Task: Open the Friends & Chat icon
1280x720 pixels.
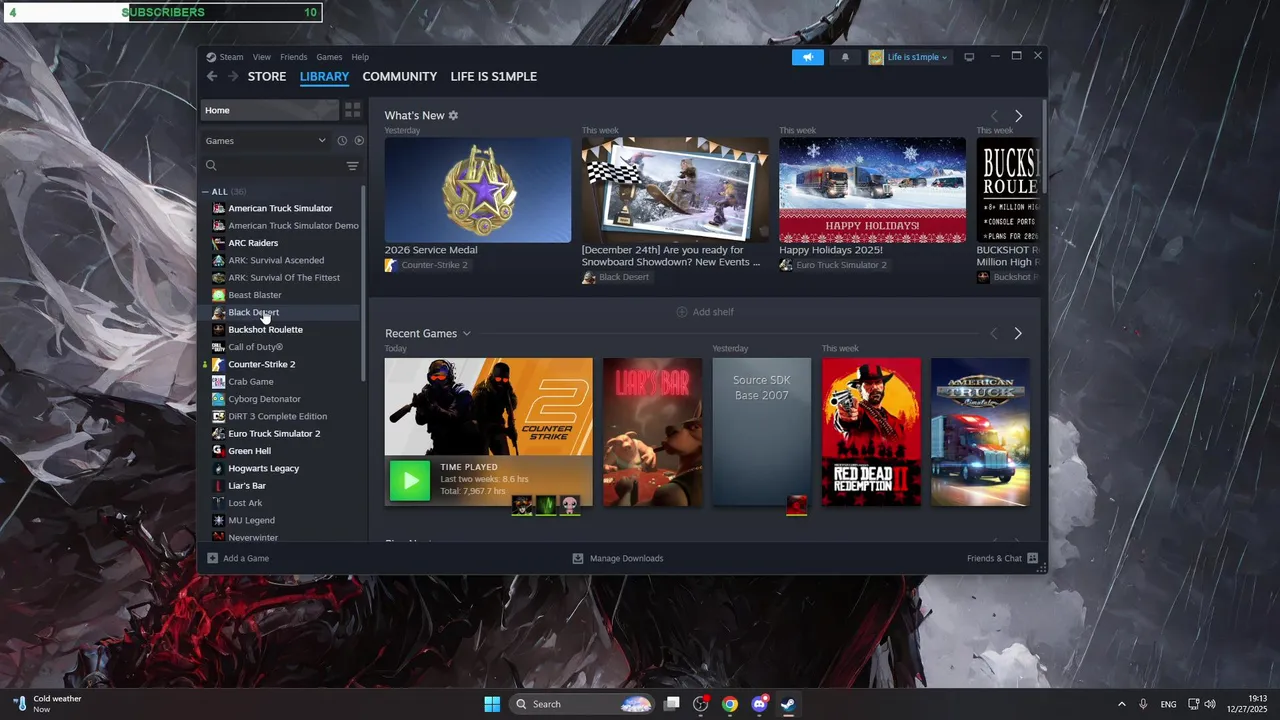Action: [x=1033, y=558]
